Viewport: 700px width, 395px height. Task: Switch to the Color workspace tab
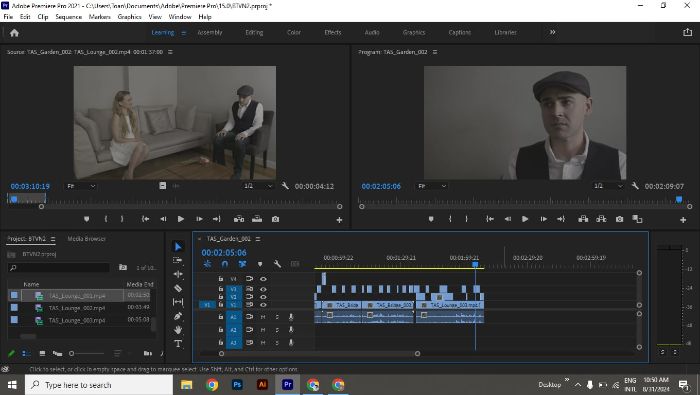click(x=294, y=32)
